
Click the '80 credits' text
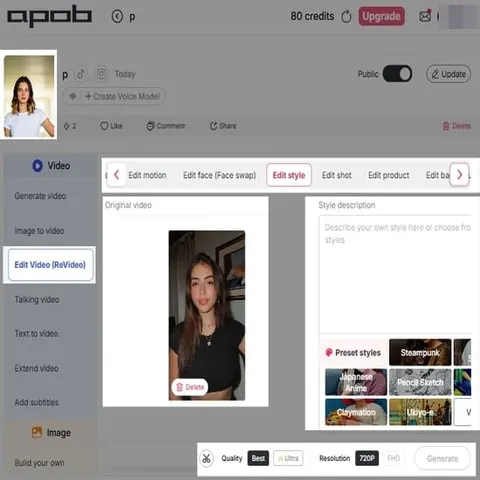312,16
